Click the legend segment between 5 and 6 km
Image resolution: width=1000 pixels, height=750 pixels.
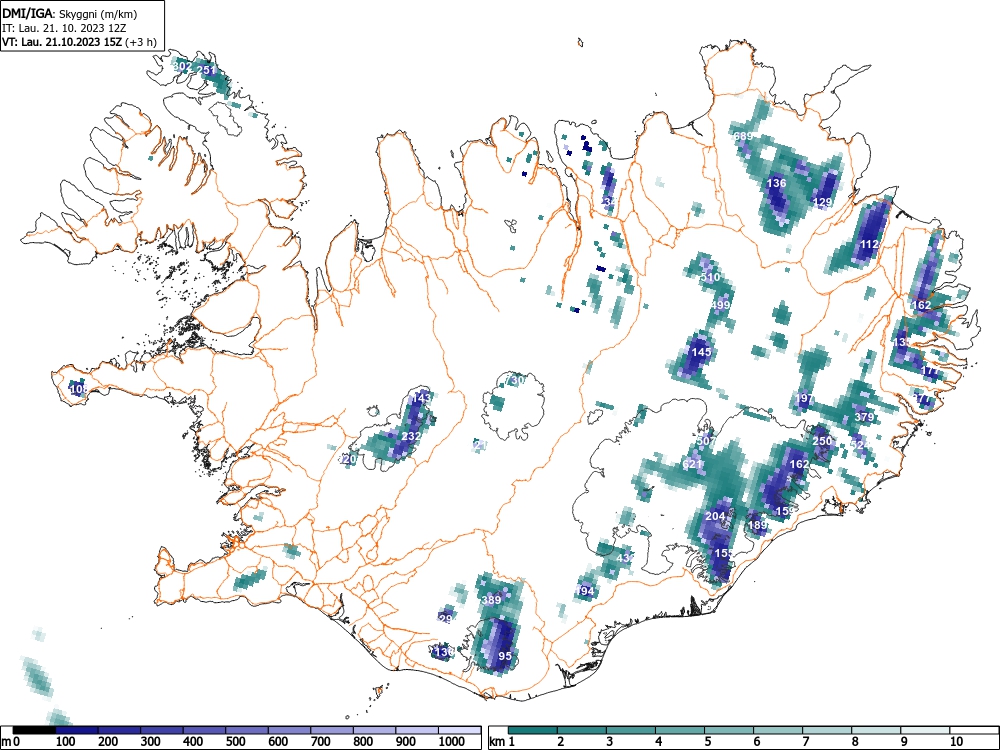click(x=729, y=730)
